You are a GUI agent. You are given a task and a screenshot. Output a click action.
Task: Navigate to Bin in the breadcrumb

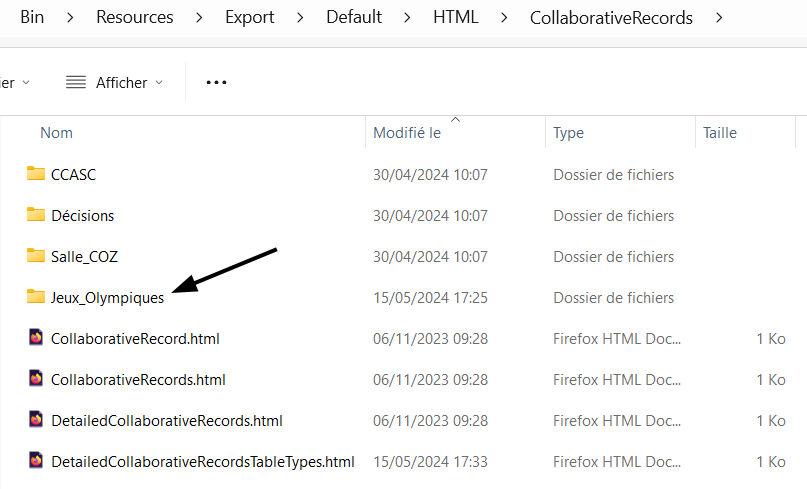tap(32, 17)
